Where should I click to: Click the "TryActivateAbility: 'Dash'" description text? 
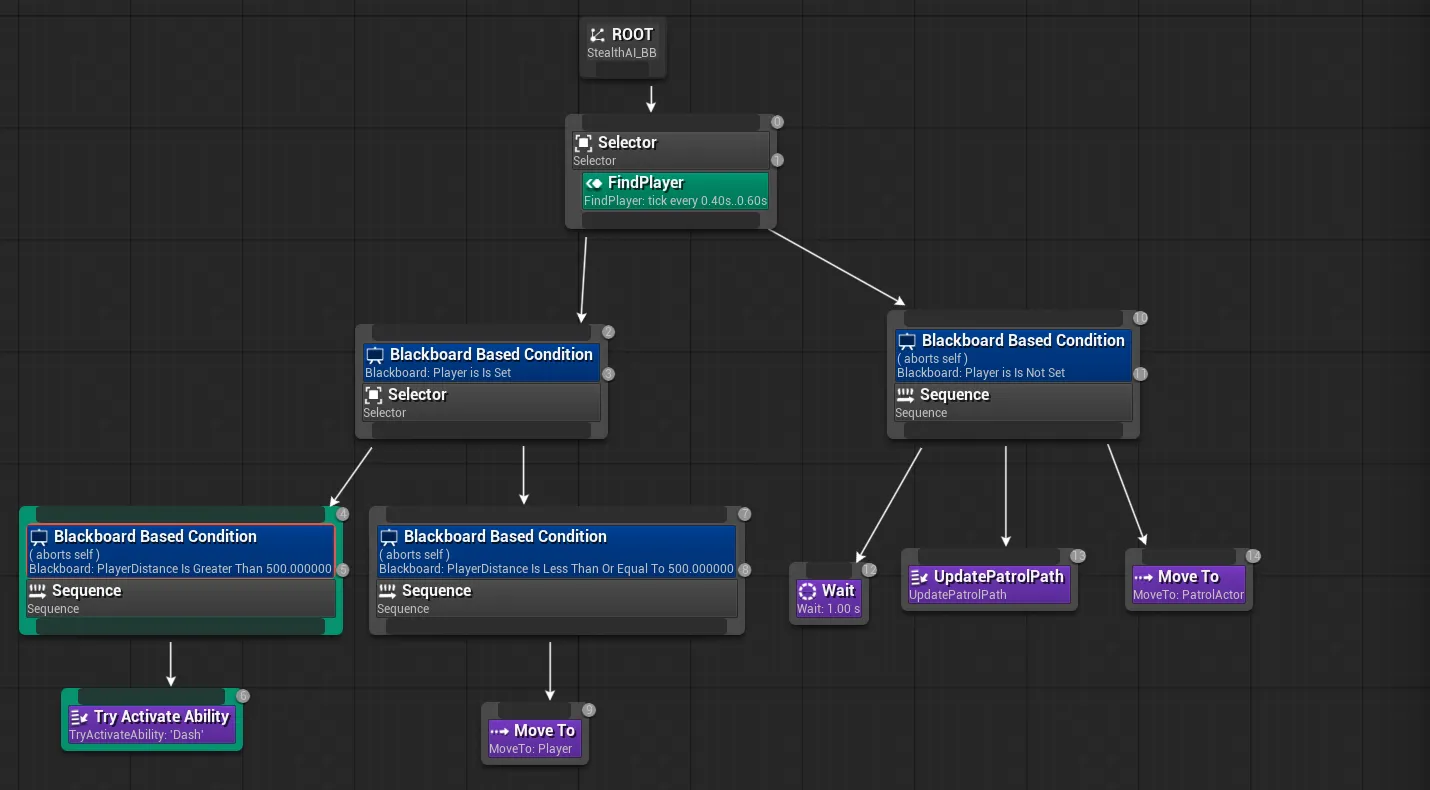click(136, 735)
